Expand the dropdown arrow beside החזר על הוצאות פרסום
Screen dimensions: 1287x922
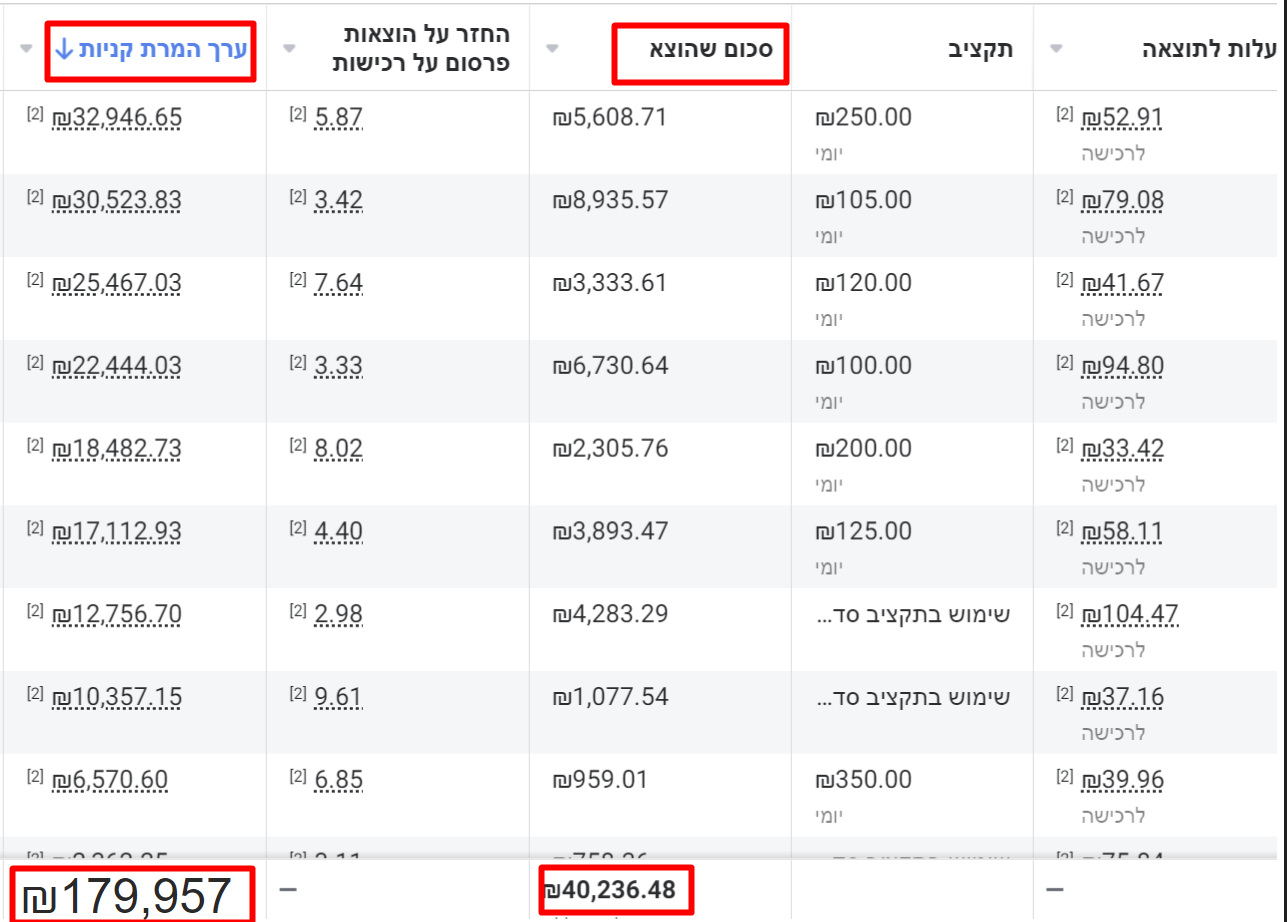[x=290, y=48]
